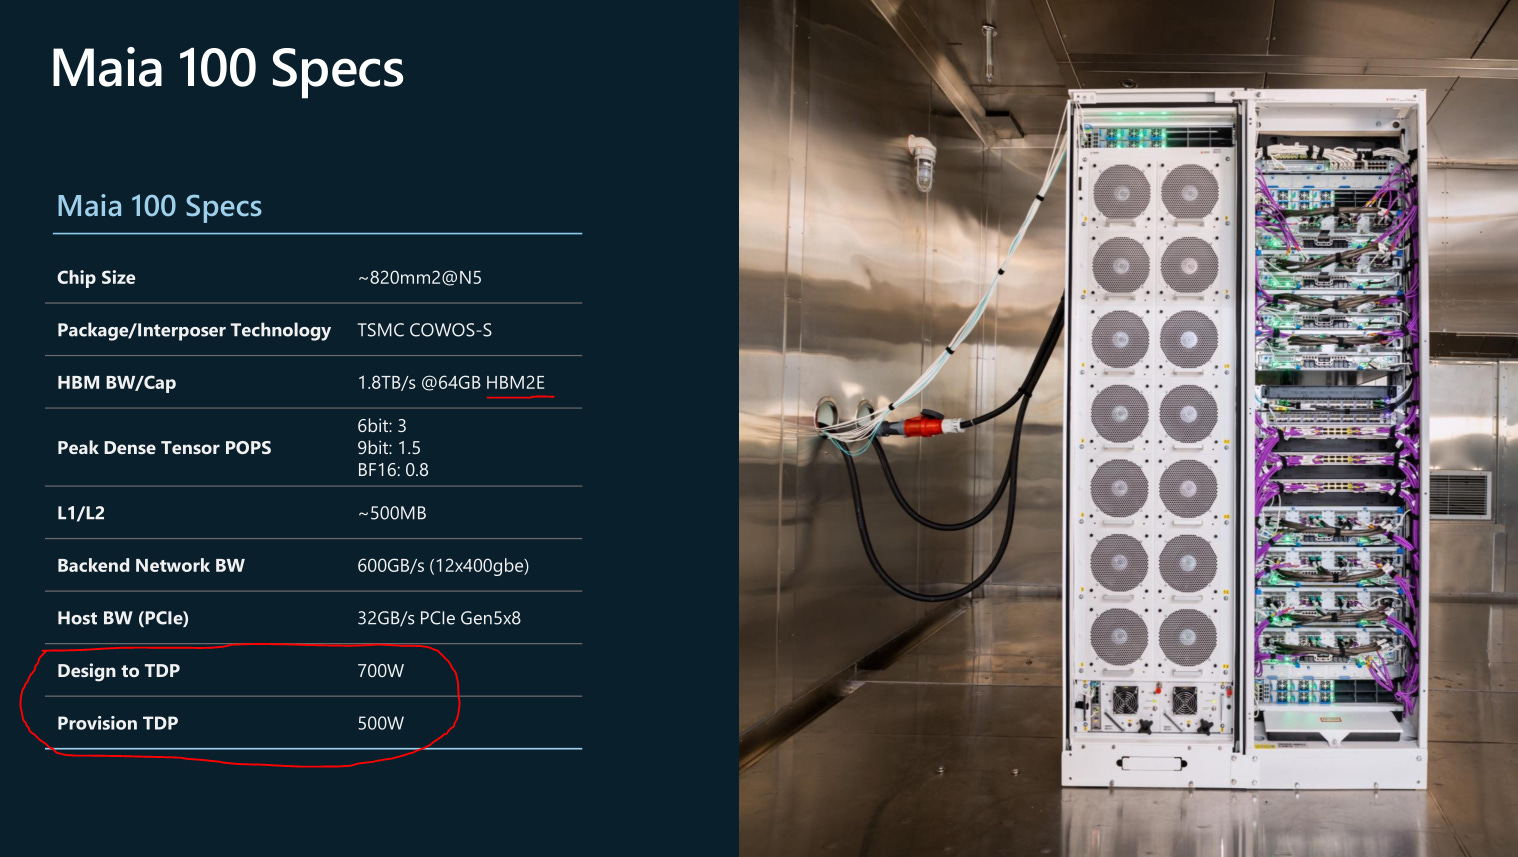
Task: Select the 'TSMC COWOS-S' value
Action: point(425,330)
